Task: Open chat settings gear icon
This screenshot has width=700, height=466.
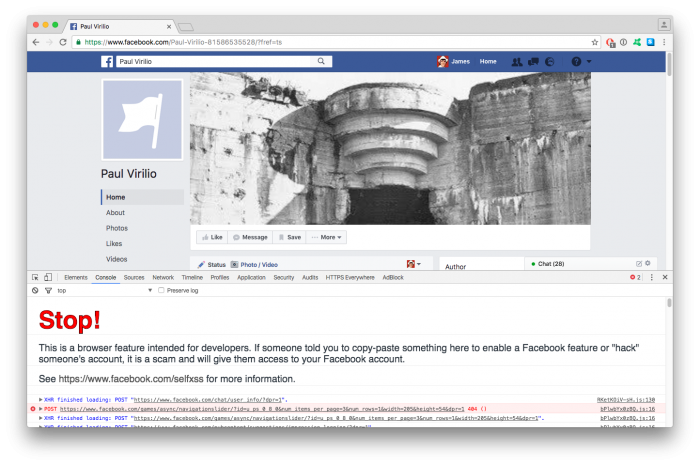Action: click(x=648, y=263)
